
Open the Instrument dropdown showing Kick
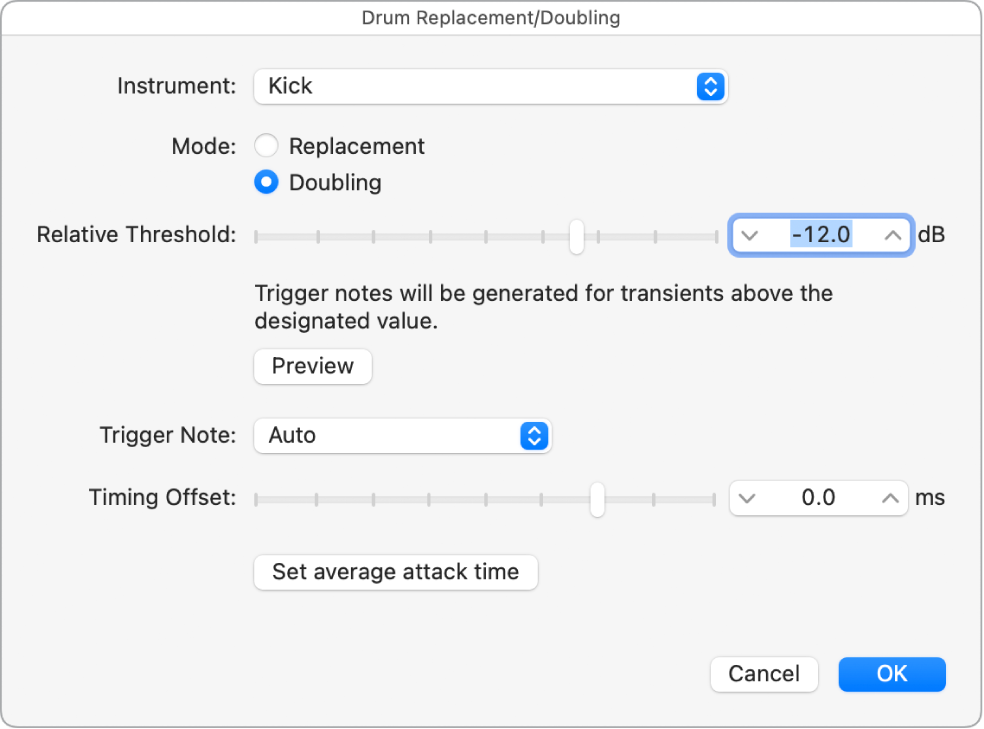(490, 87)
